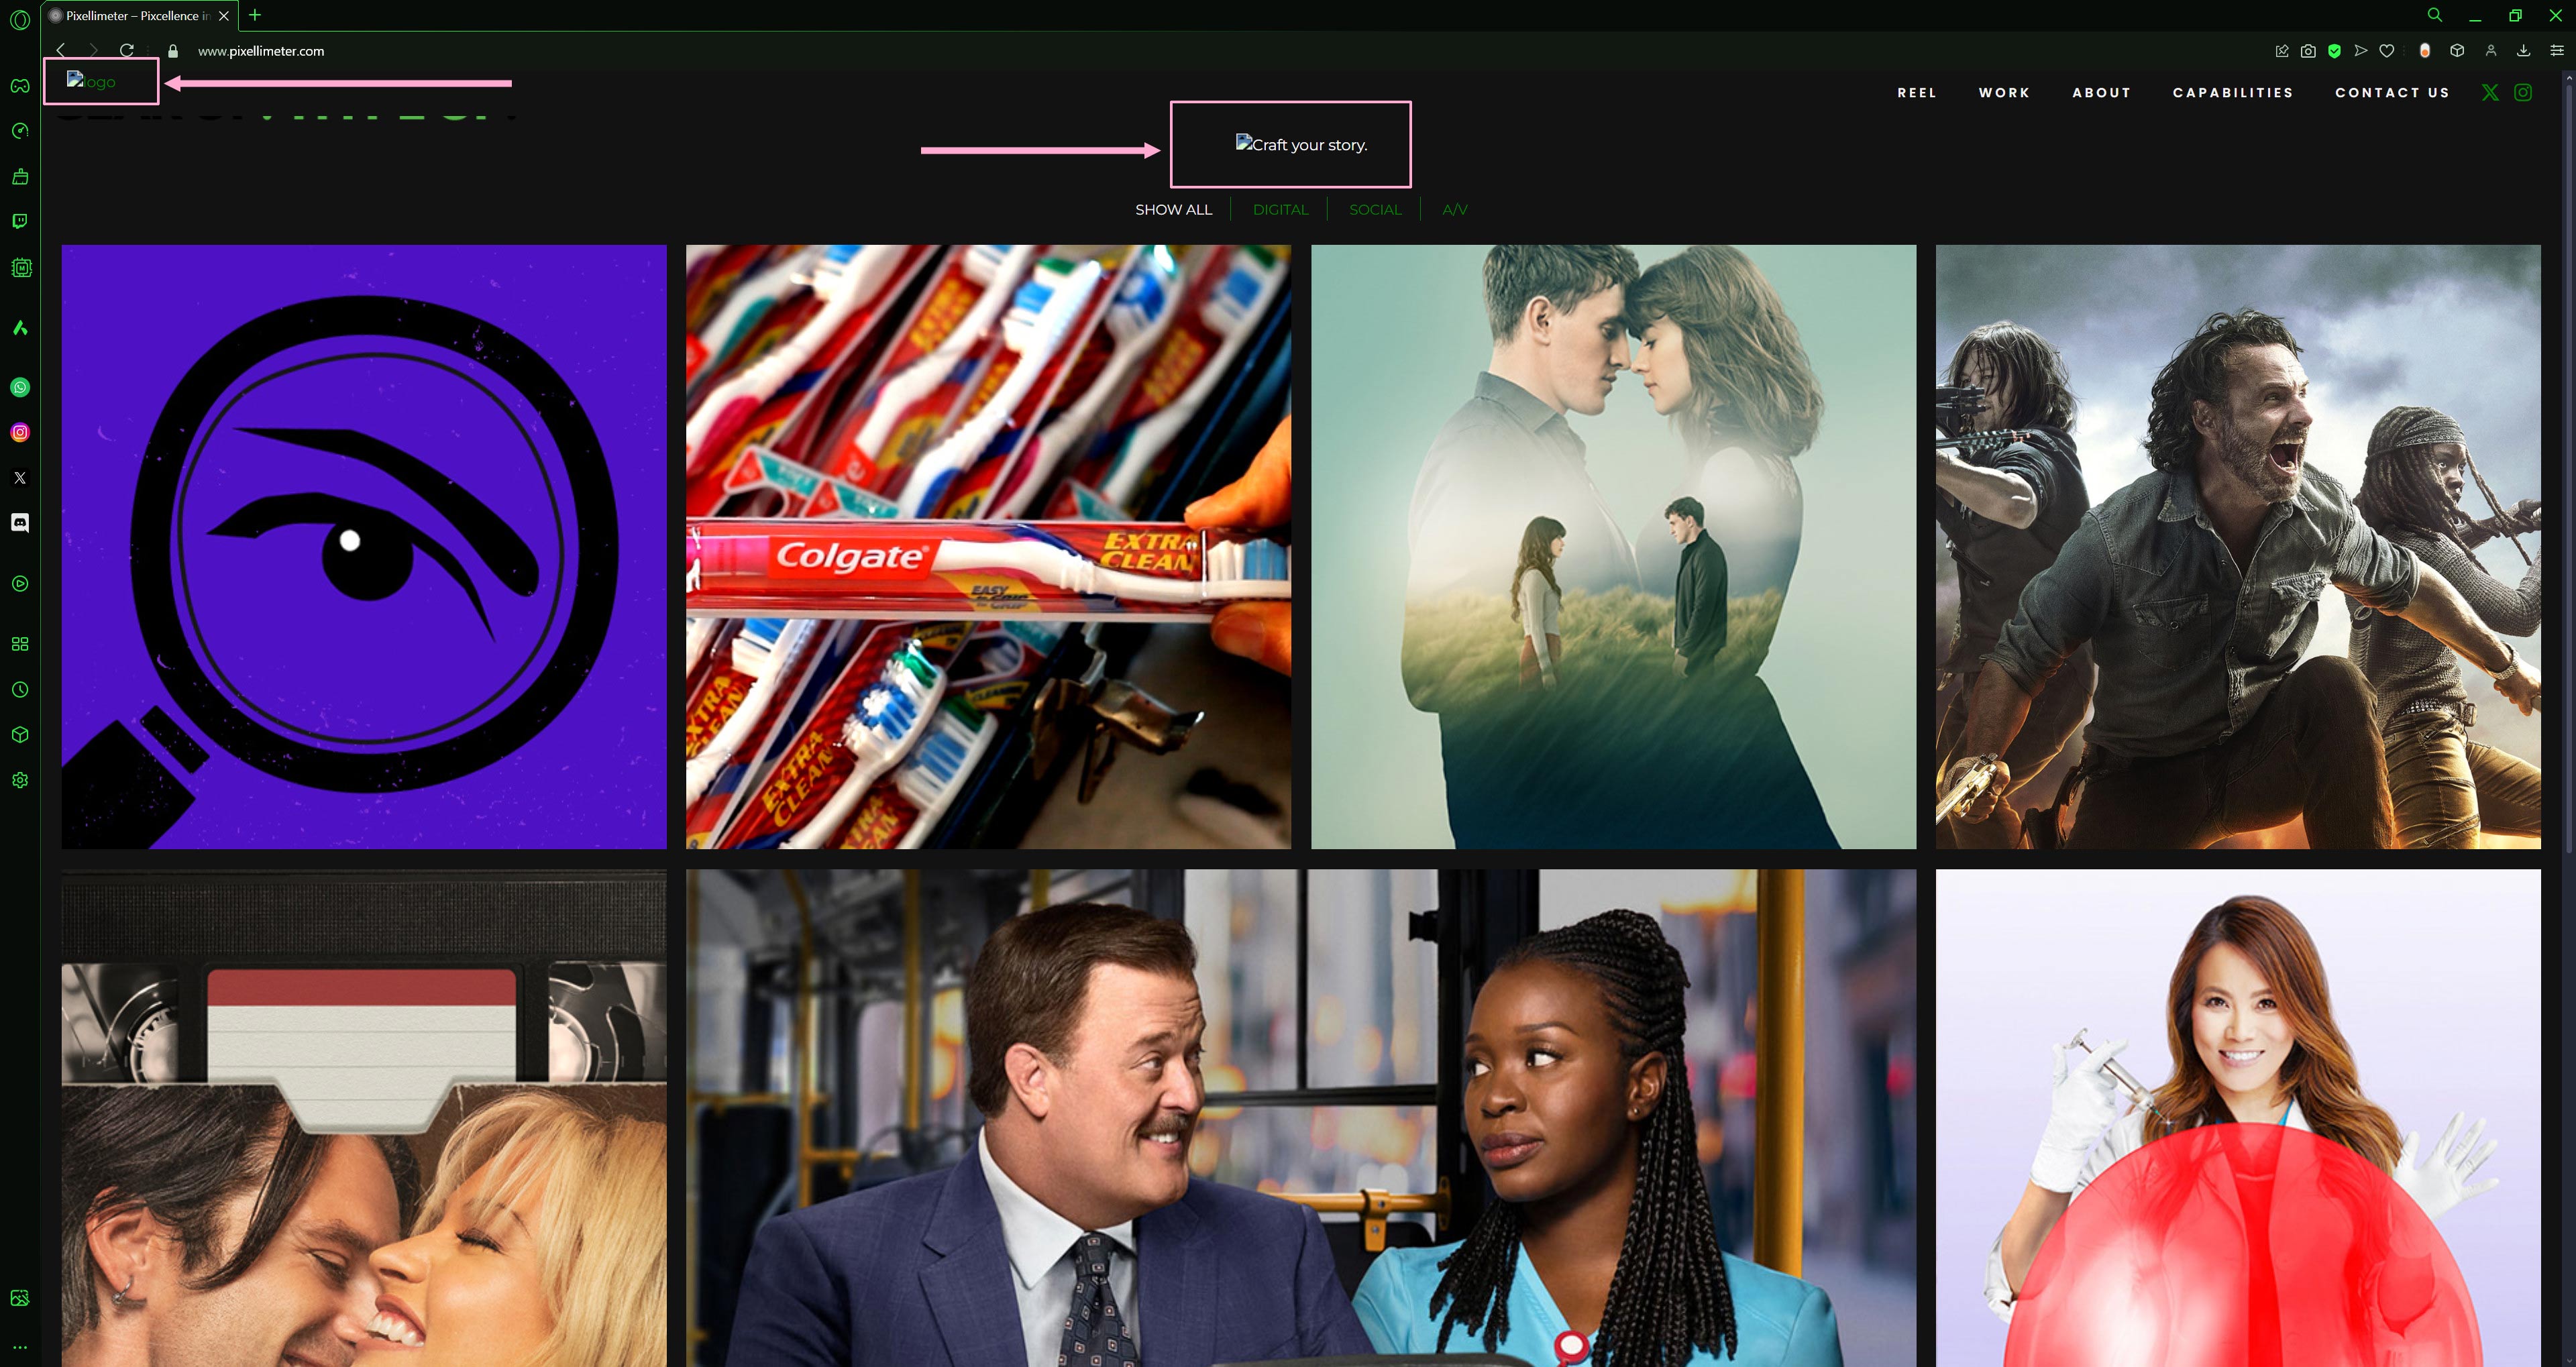Open the ABOUT nav link
The width and height of the screenshot is (2576, 1367).
point(2101,93)
